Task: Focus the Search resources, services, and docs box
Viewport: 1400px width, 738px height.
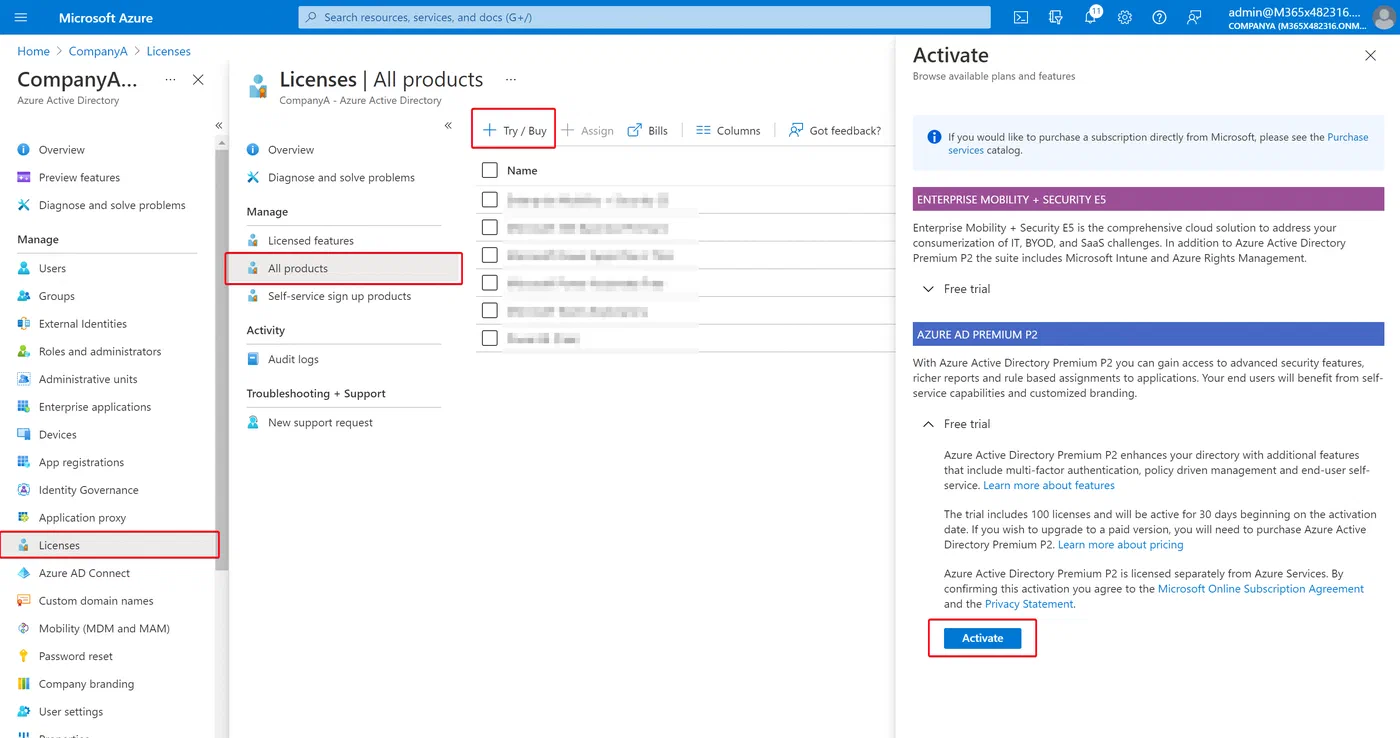Action: click(x=644, y=17)
